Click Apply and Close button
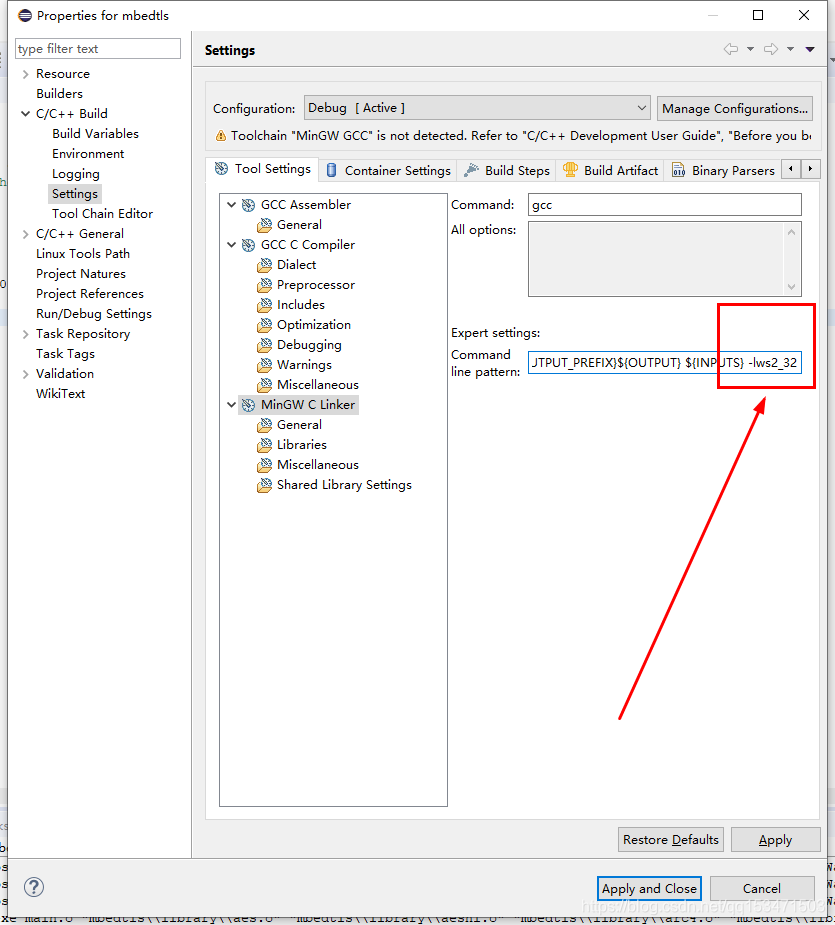 (649, 888)
